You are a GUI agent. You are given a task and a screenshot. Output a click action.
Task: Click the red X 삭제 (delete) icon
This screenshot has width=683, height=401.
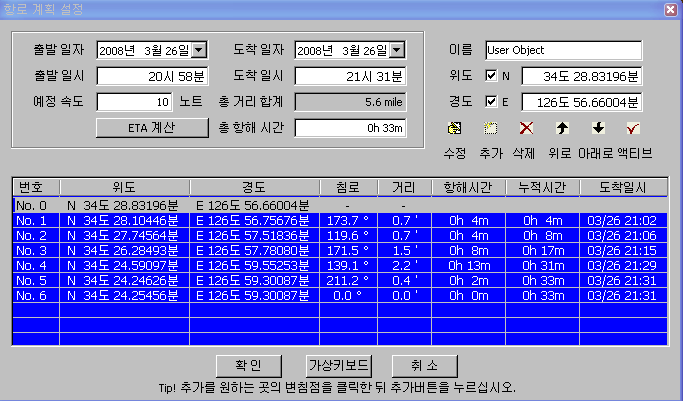(x=526, y=128)
